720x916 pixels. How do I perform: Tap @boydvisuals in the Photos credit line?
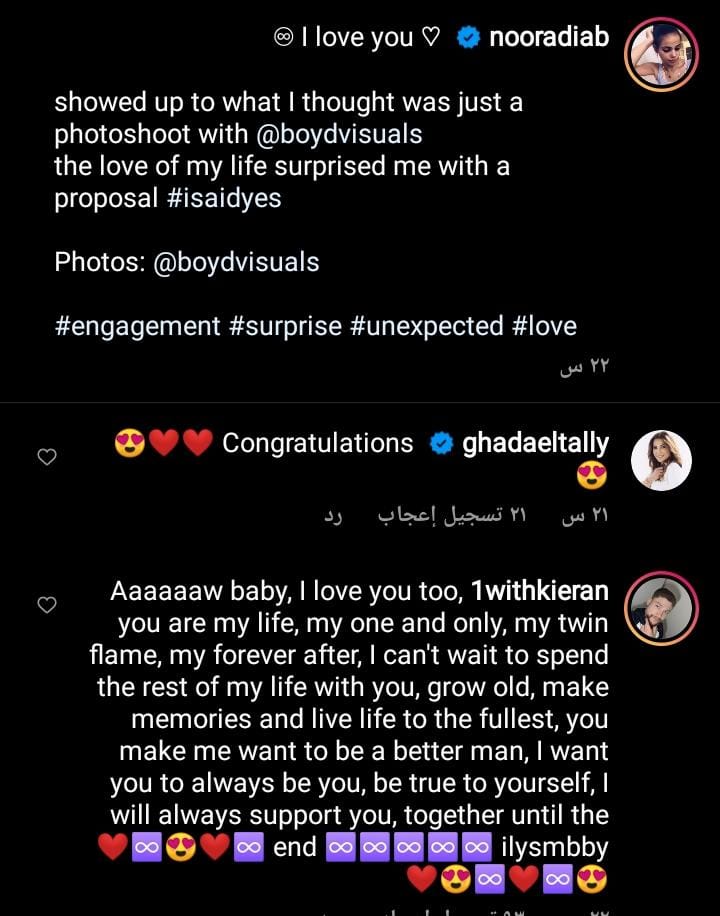tap(236, 262)
